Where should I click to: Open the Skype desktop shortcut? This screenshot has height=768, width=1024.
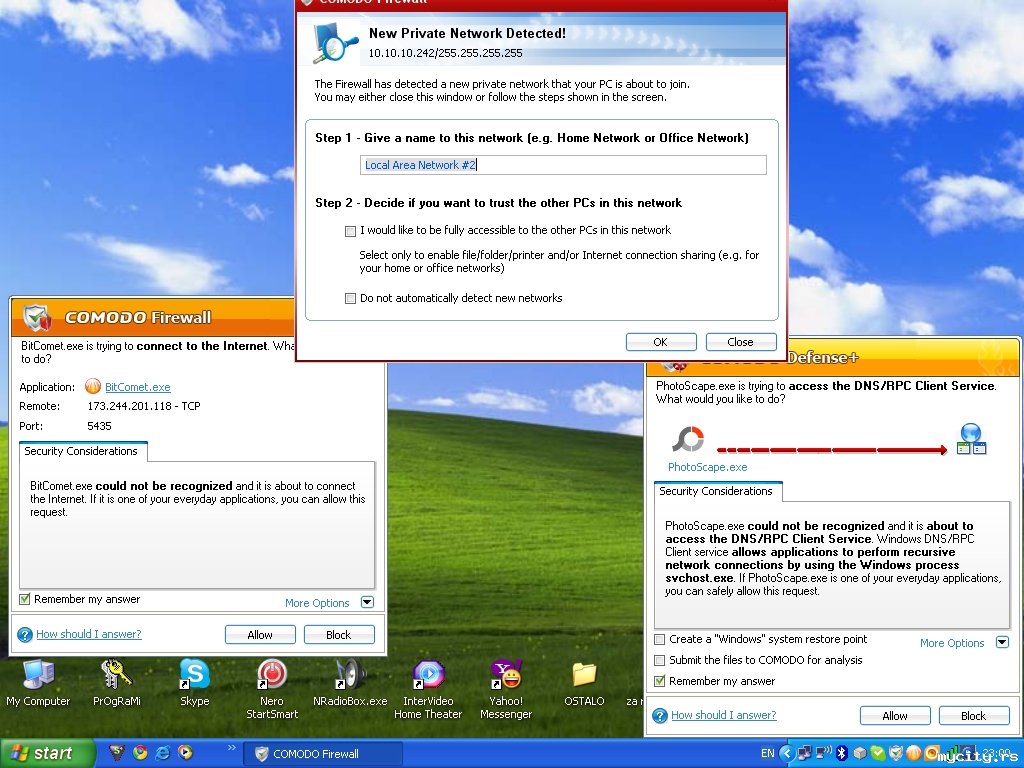point(194,683)
